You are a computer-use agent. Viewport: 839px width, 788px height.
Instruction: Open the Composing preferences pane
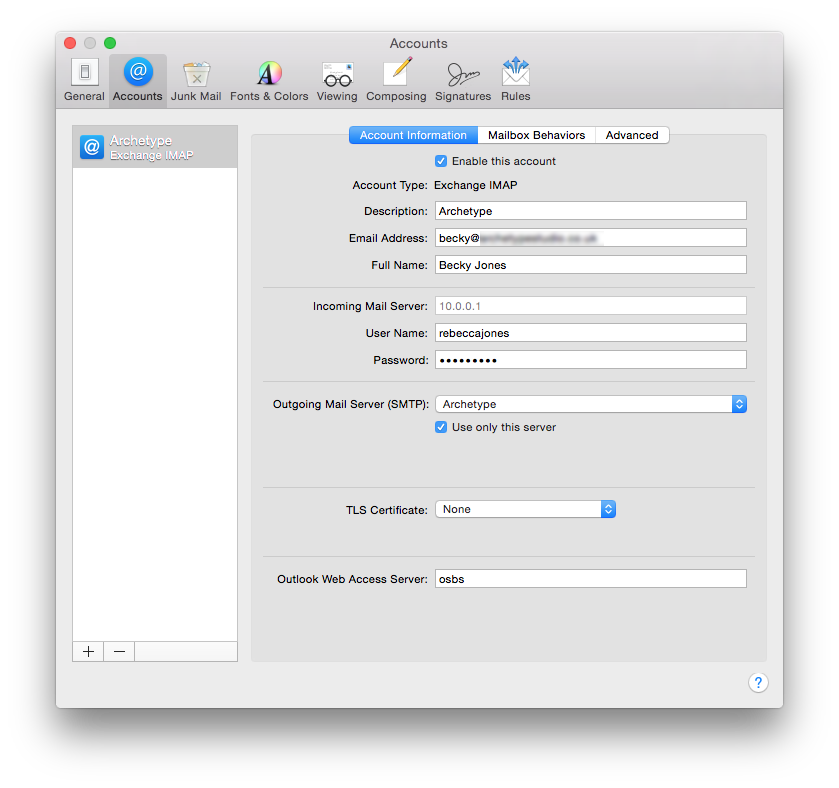pos(396,81)
